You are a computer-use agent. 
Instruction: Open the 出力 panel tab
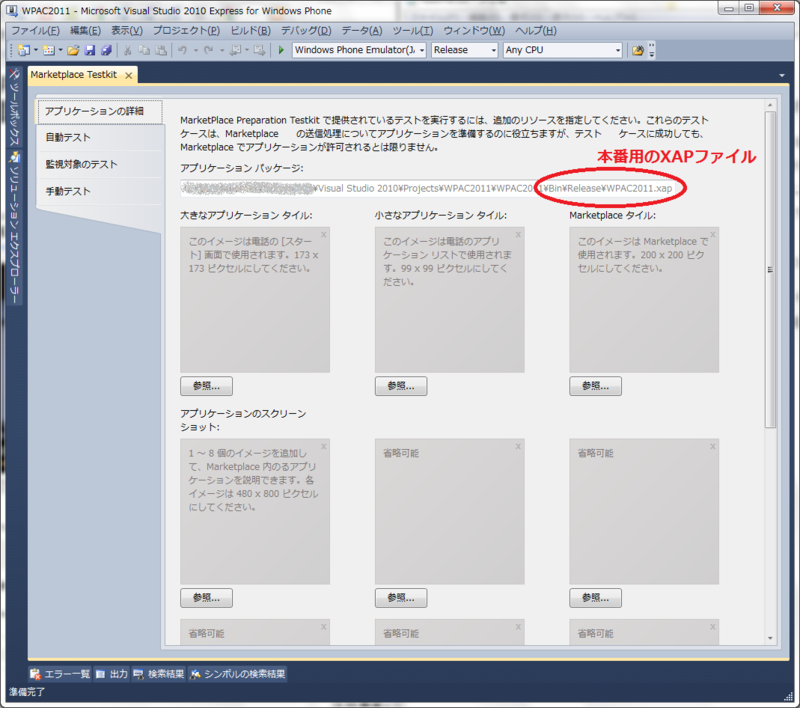[x=112, y=674]
